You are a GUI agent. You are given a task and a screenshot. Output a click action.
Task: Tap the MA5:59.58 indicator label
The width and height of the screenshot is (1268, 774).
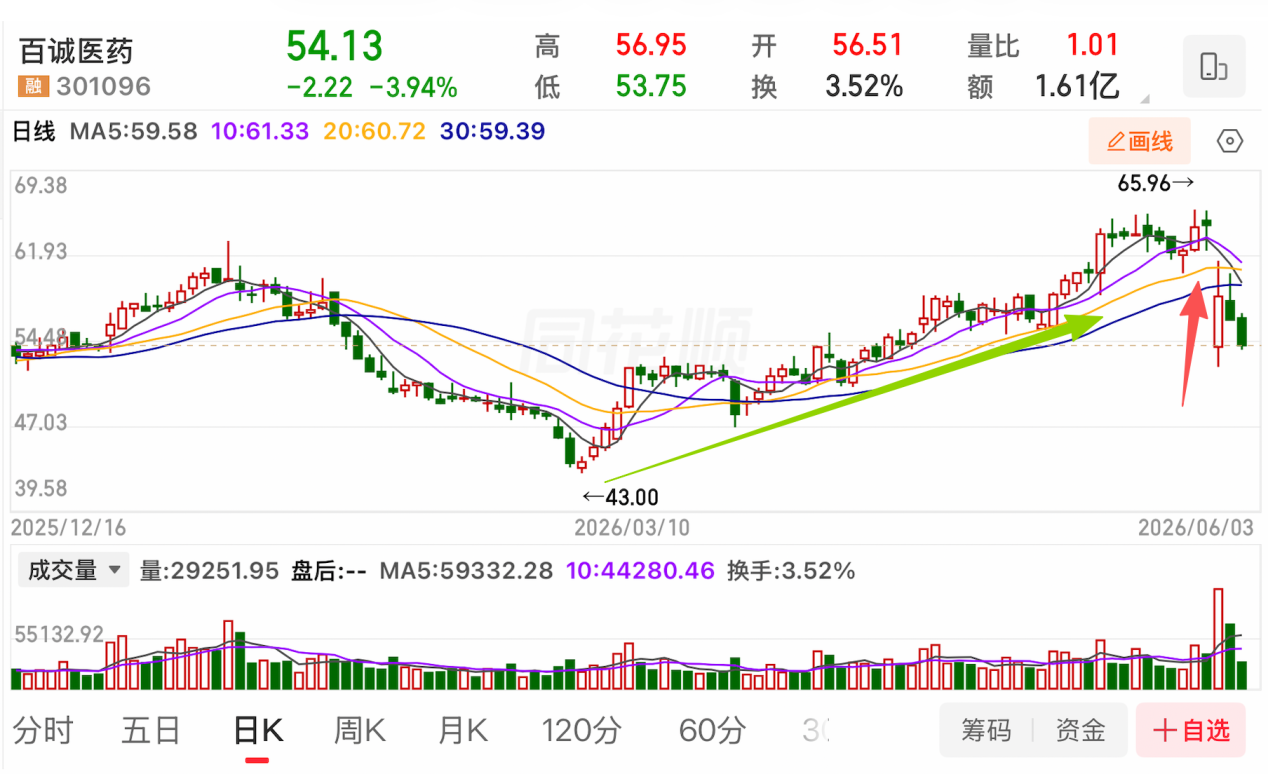(133, 131)
